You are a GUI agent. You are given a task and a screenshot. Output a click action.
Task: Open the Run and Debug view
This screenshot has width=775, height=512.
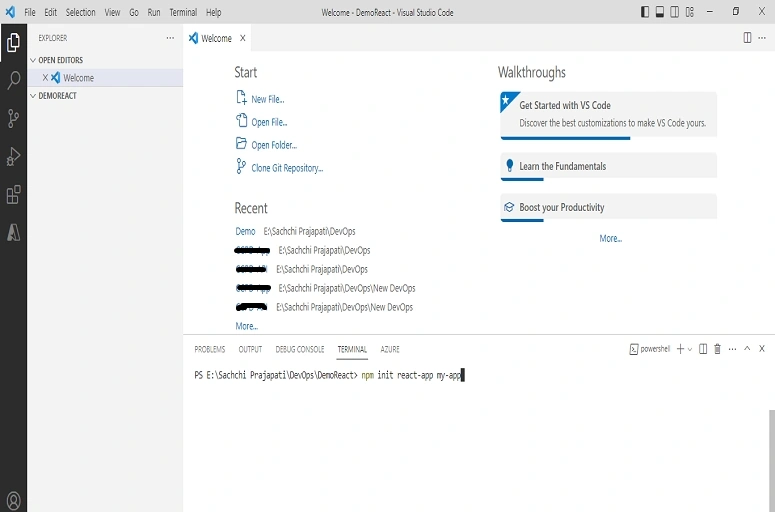(13, 157)
